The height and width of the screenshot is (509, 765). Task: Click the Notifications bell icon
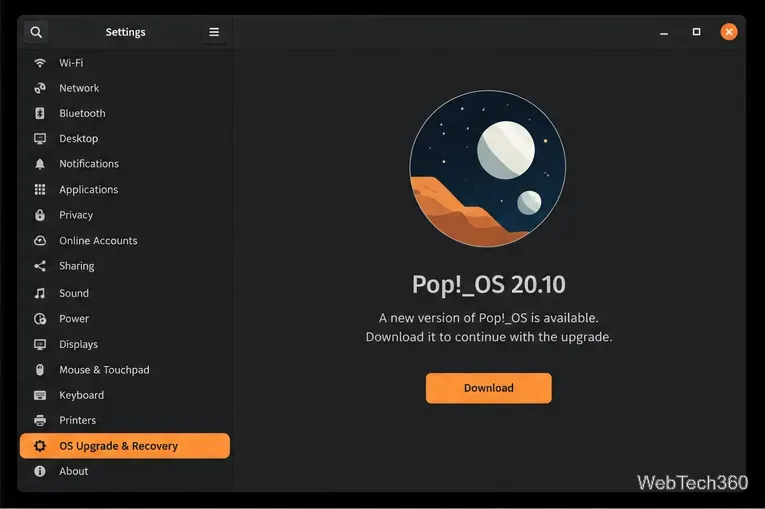pyautogui.click(x=40, y=164)
